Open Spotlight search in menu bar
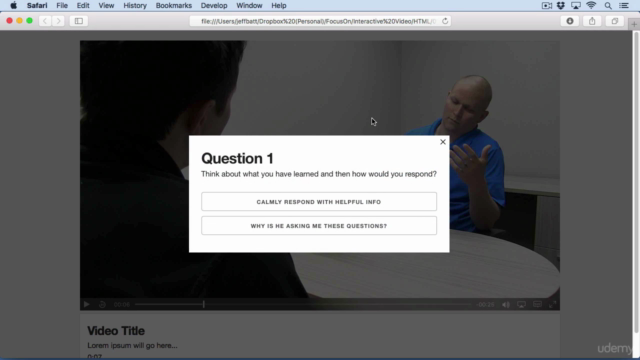Screen dimensions: 640x360 point(608,6)
